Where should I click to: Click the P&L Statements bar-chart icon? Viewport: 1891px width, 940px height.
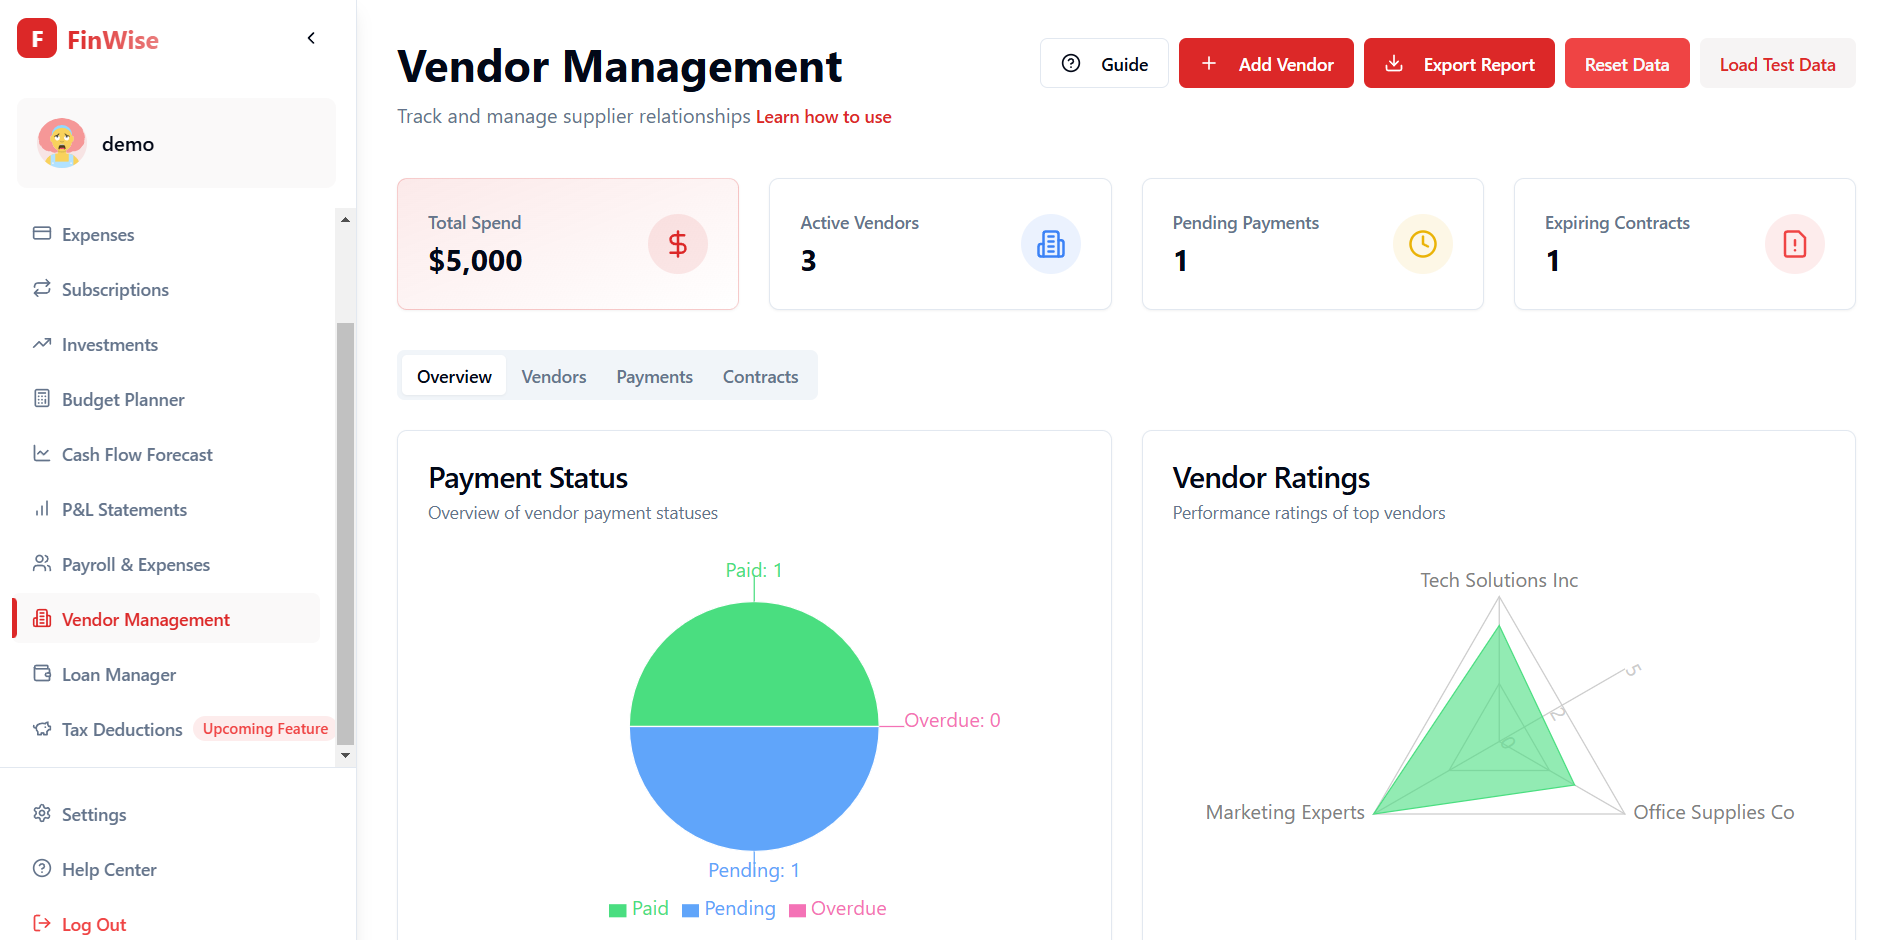[x=42, y=509]
